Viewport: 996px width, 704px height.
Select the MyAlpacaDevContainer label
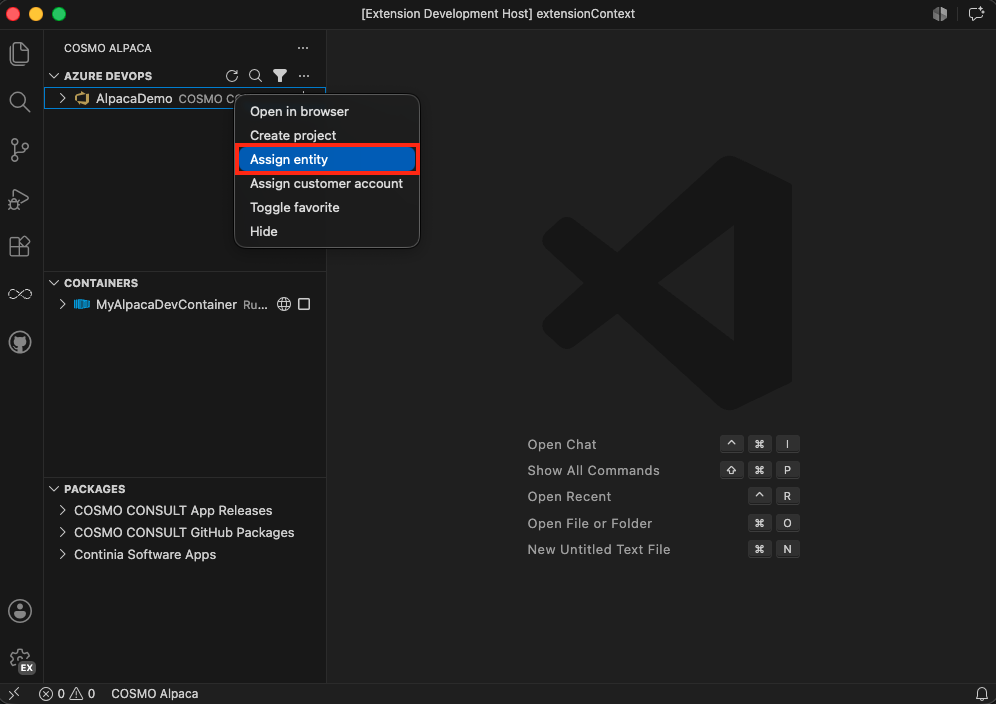166,304
